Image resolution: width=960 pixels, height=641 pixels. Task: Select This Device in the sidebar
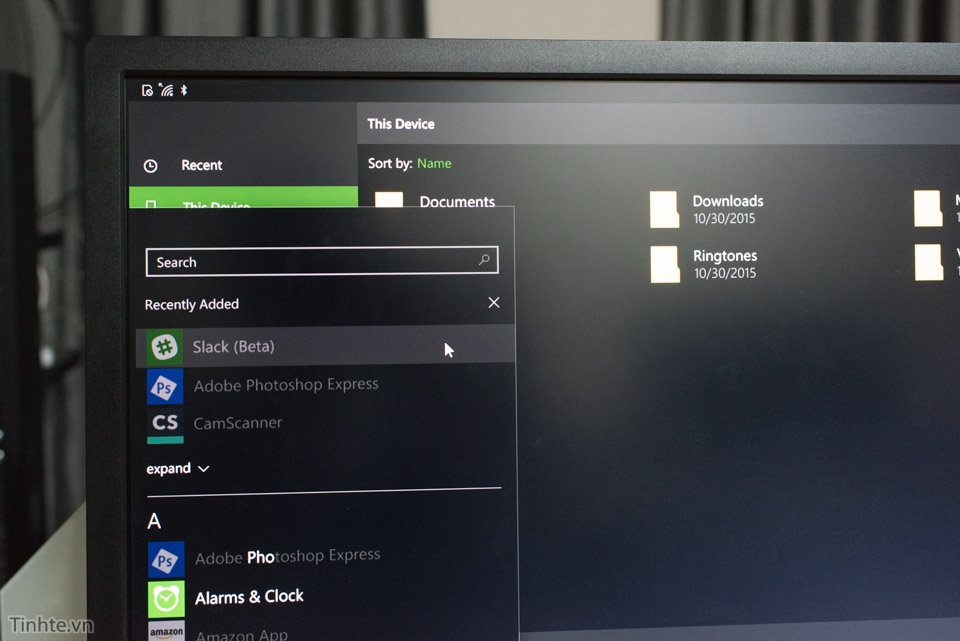click(x=244, y=197)
